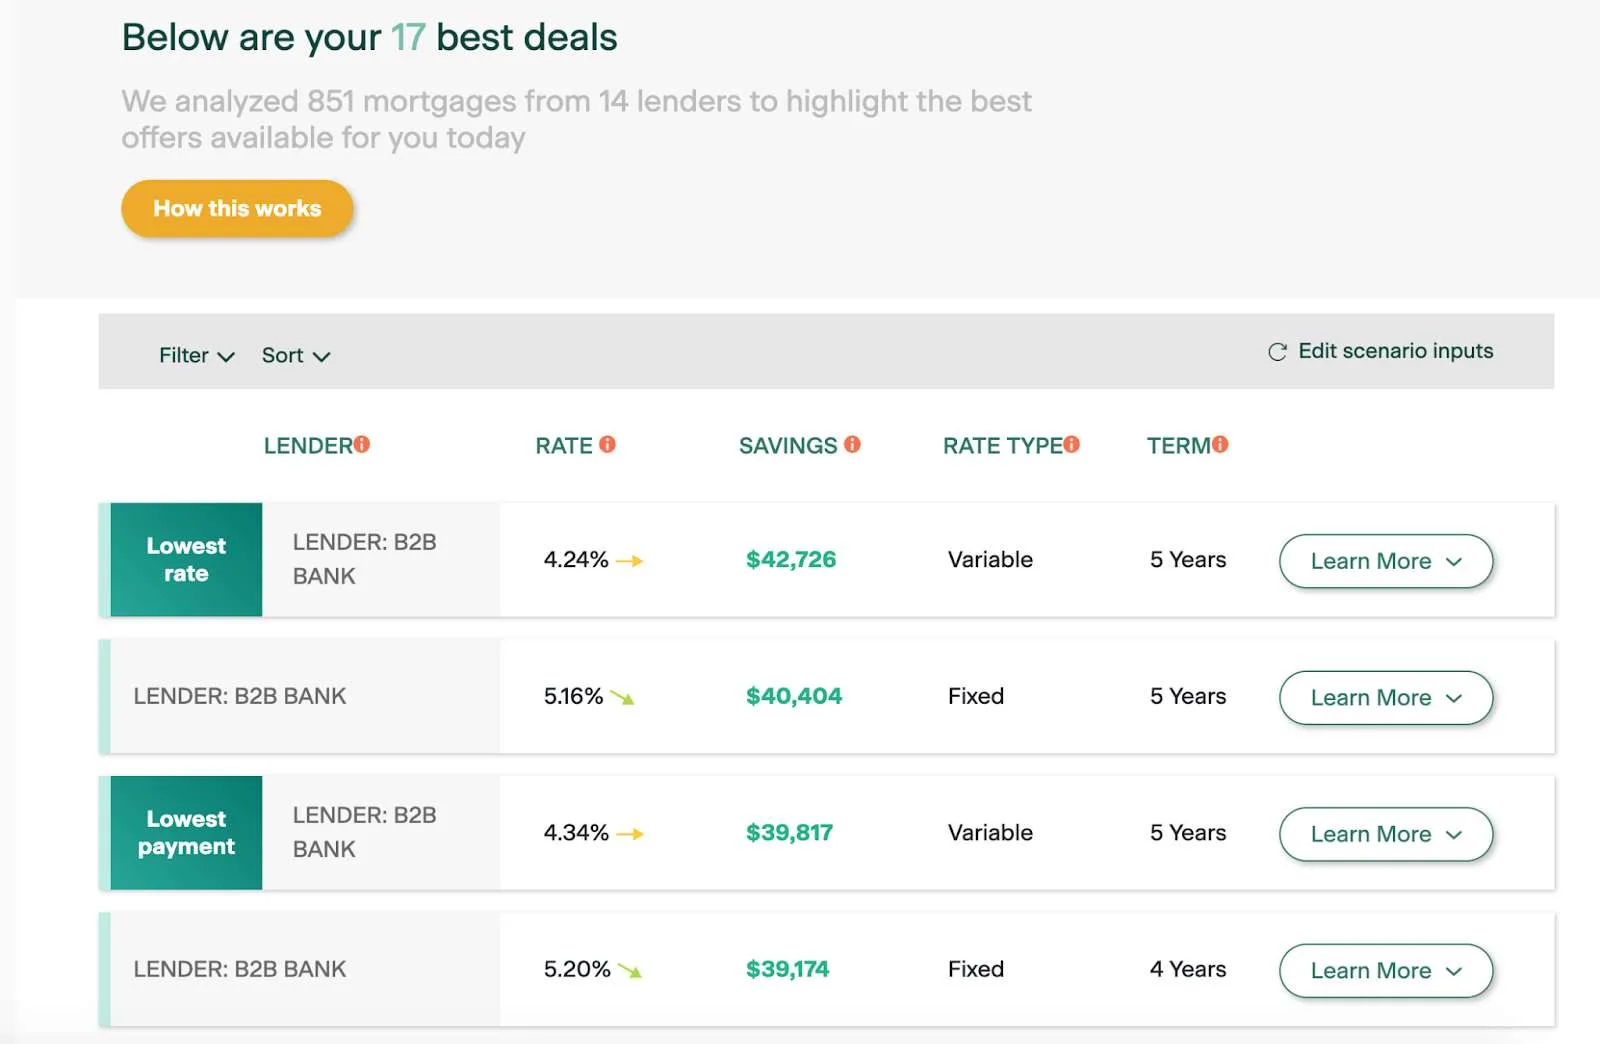The height and width of the screenshot is (1044, 1600).
Task: Click the yellow arrow beside 4.24% rate
Action: click(x=630, y=561)
